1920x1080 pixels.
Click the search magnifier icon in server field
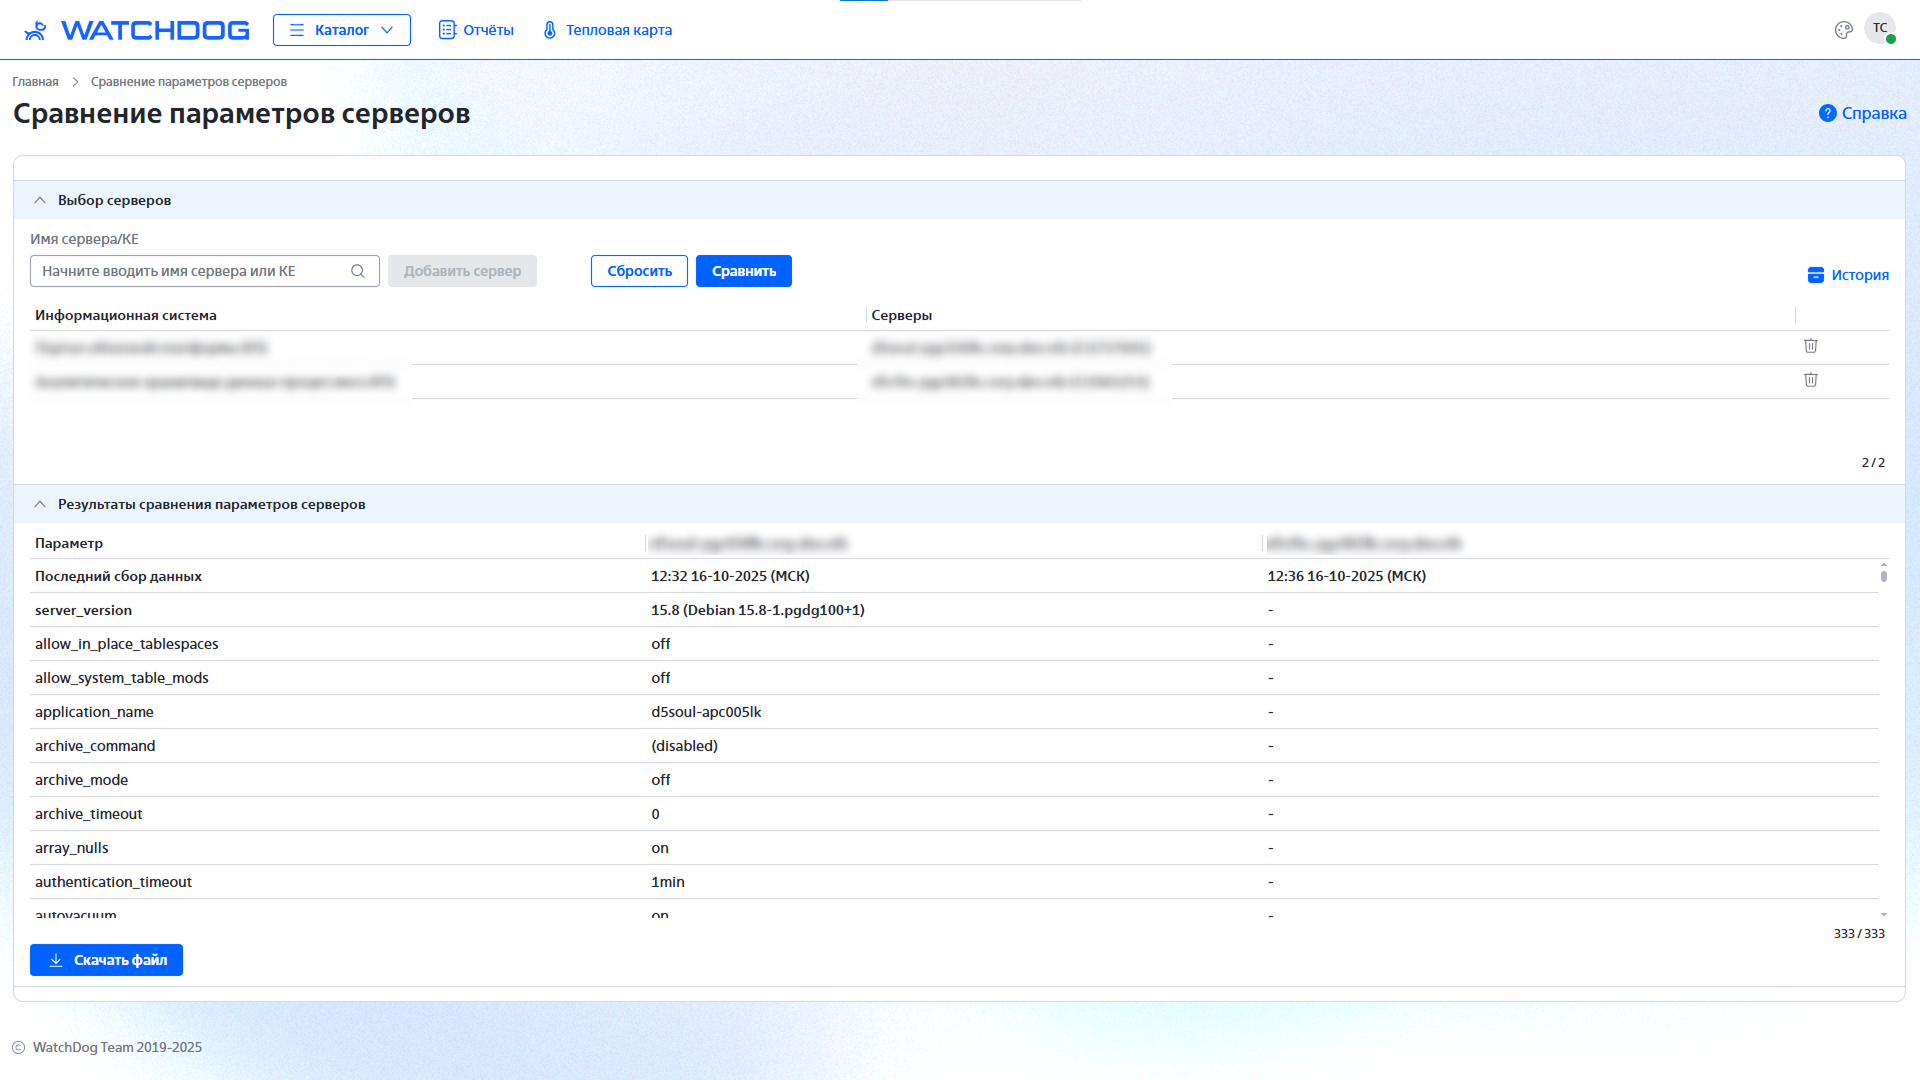pyautogui.click(x=358, y=271)
